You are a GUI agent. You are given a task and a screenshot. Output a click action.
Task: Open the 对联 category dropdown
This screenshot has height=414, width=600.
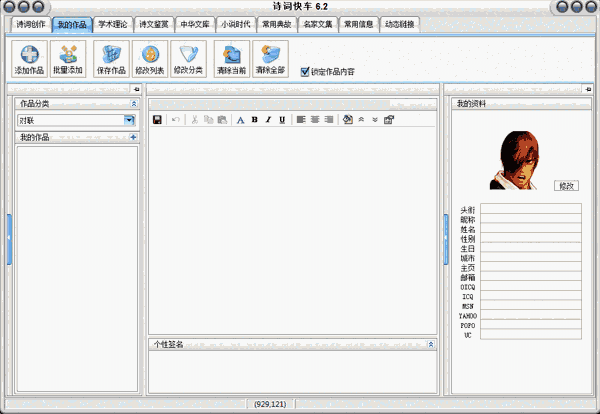(129, 120)
